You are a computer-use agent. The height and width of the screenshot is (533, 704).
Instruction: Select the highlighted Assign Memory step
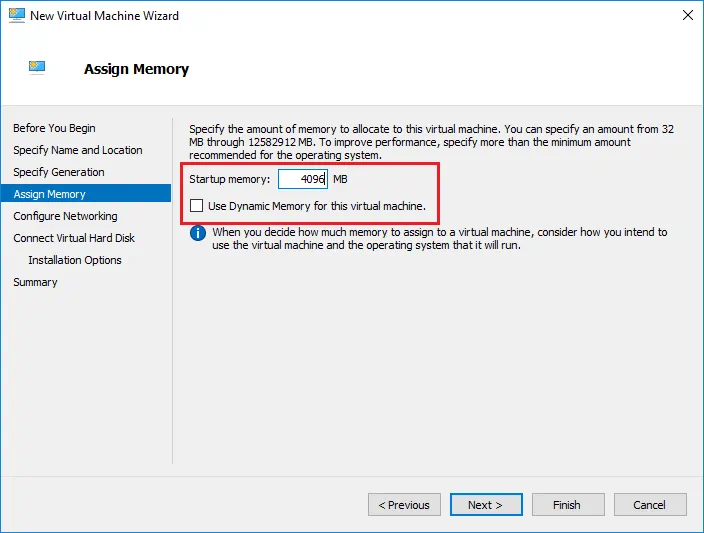tap(49, 194)
